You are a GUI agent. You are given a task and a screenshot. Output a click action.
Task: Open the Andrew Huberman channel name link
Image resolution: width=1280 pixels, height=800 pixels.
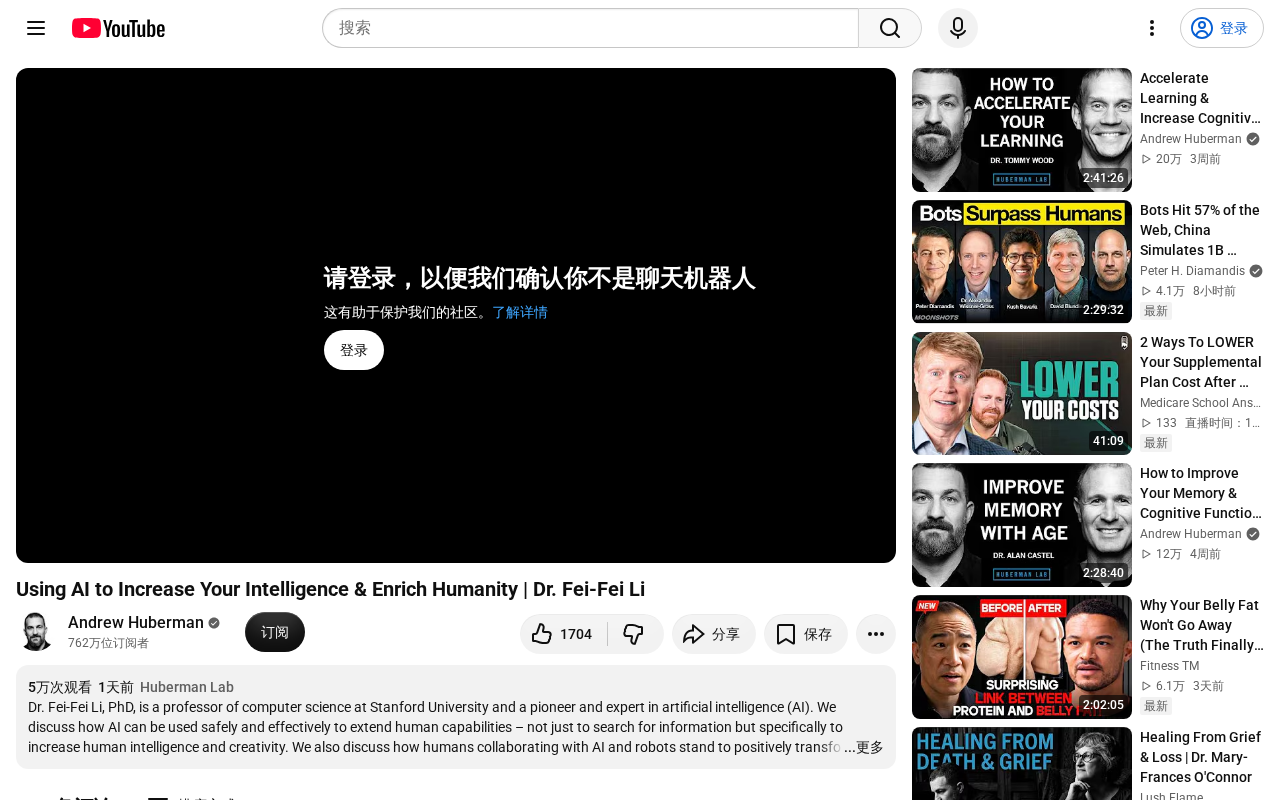tap(136, 623)
